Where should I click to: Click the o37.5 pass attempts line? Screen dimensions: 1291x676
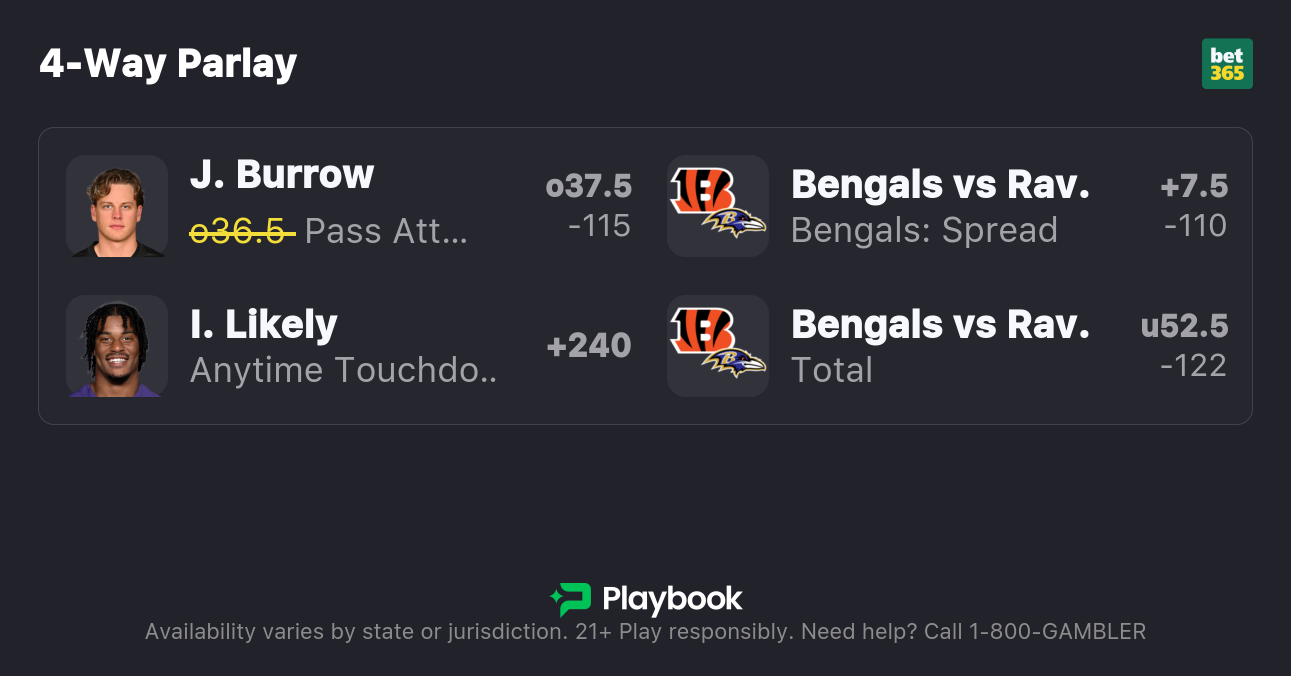click(x=589, y=186)
